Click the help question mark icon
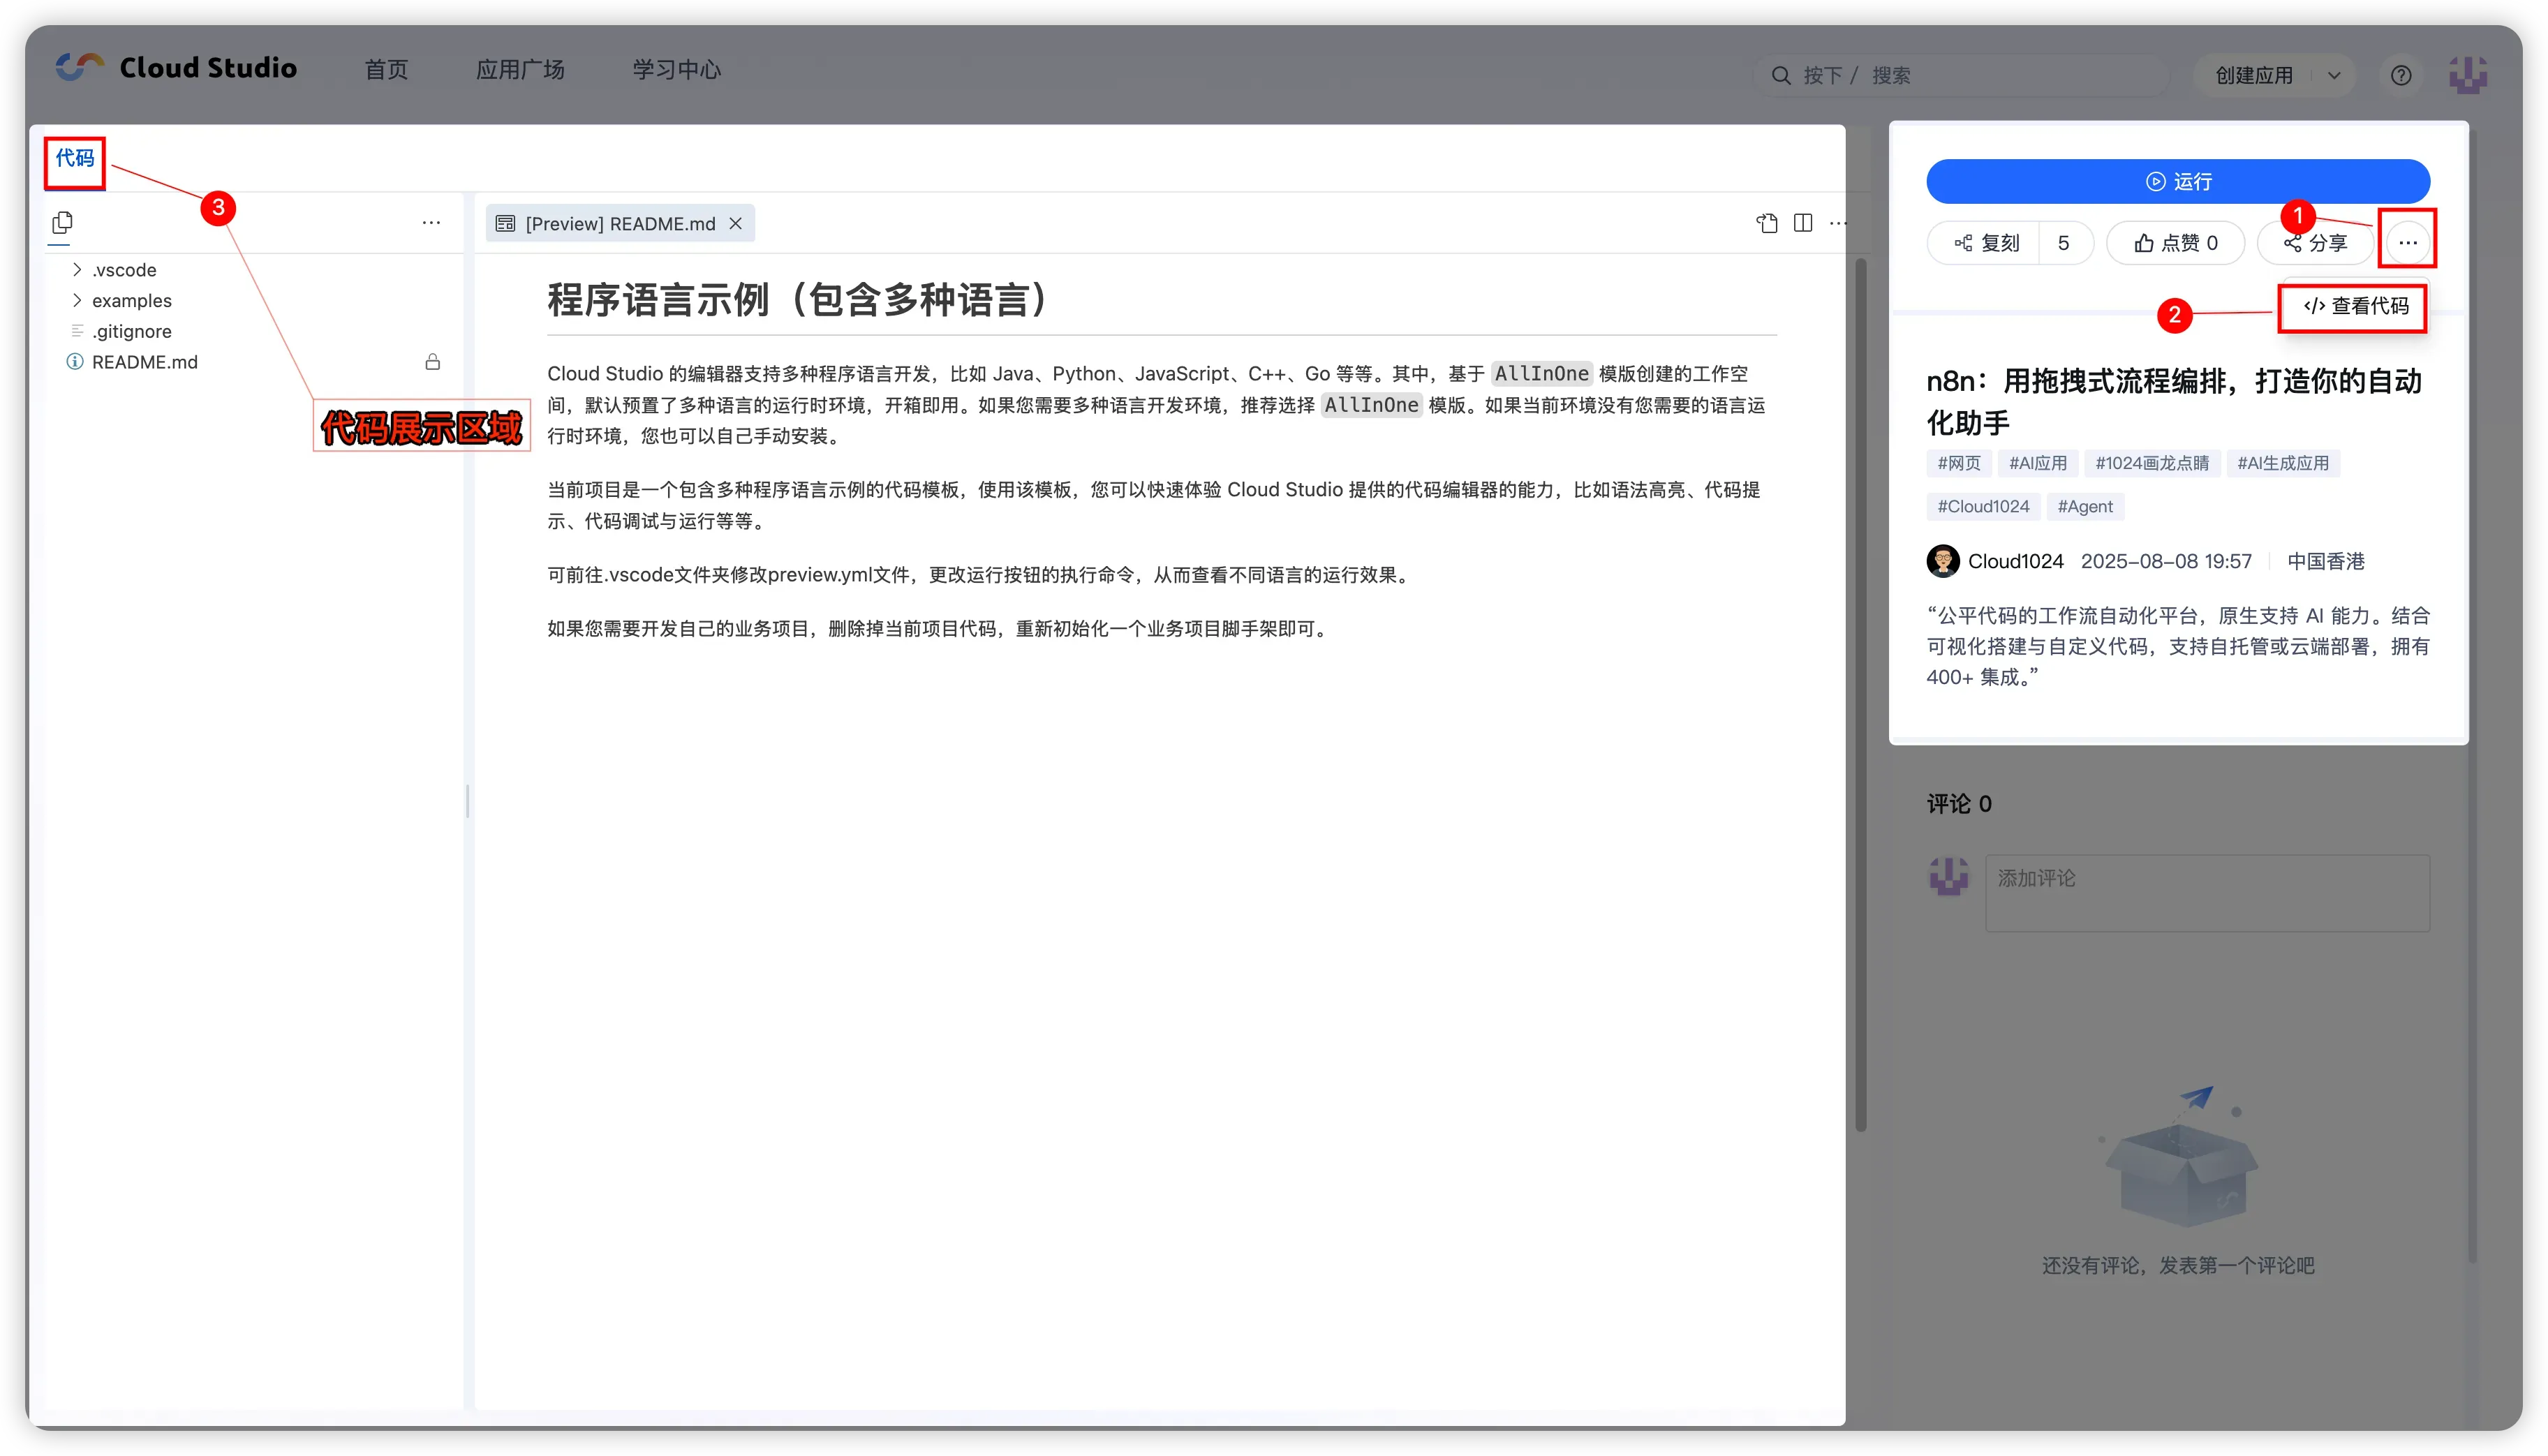The height and width of the screenshot is (1456, 2548). (x=2400, y=75)
